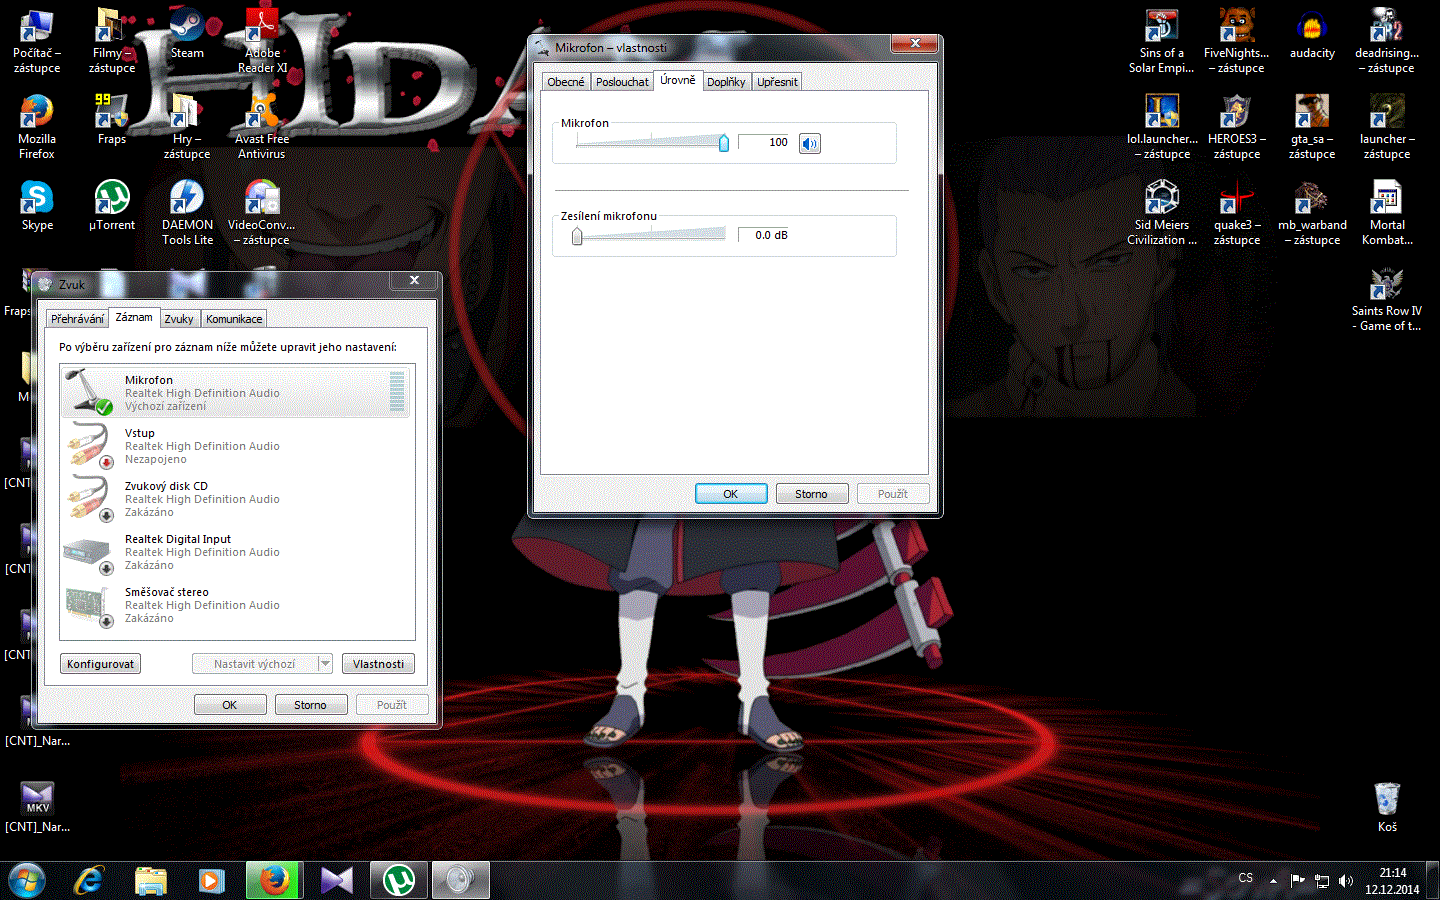Open Sins of a Solar Empire icon
Image resolution: width=1440 pixels, height=900 pixels.
(1162, 41)
